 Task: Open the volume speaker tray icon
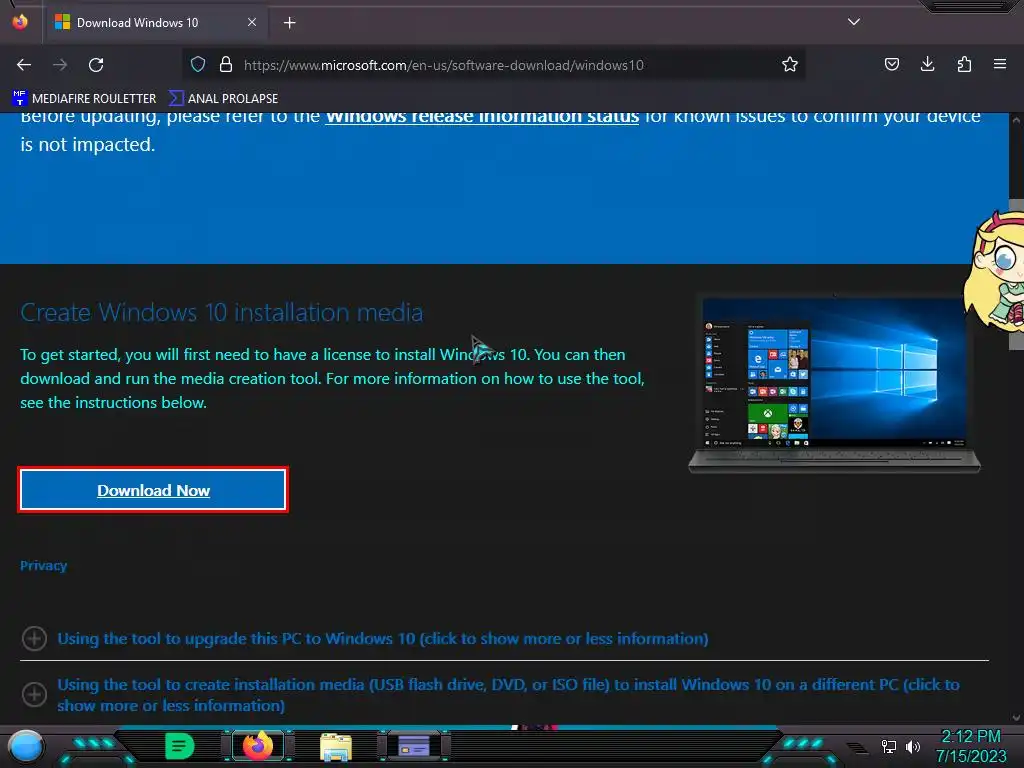913,746
